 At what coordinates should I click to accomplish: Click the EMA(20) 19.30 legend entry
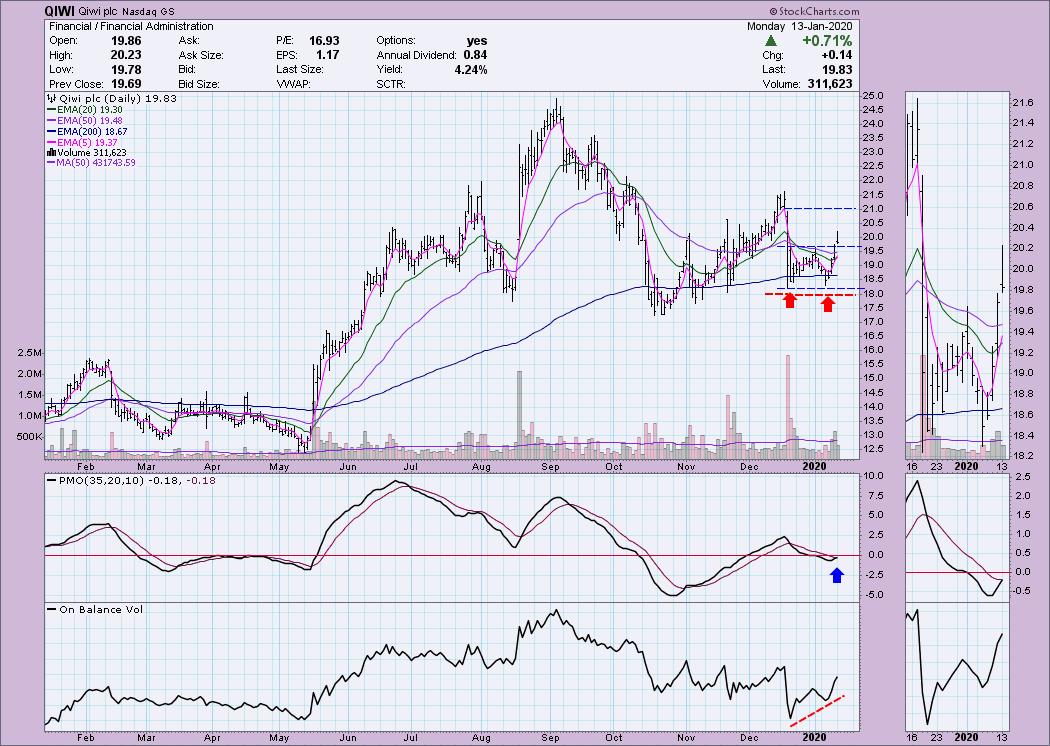84,109
